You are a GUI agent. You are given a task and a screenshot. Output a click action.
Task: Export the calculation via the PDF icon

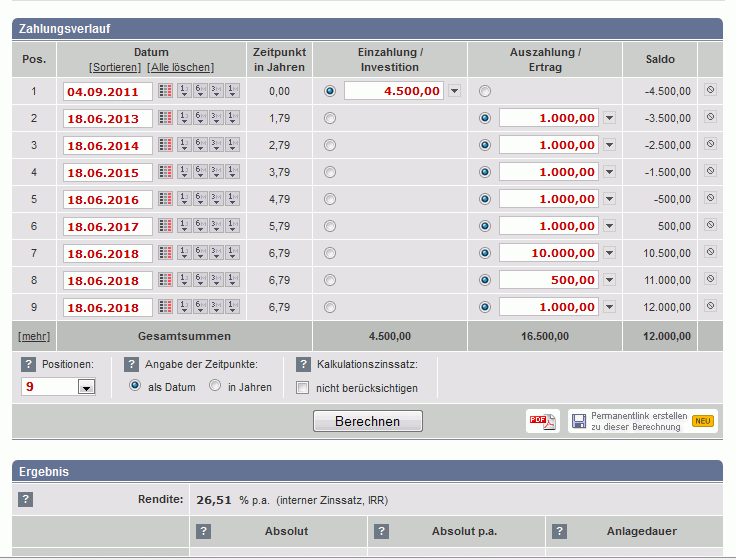click(x=543, y=421)
